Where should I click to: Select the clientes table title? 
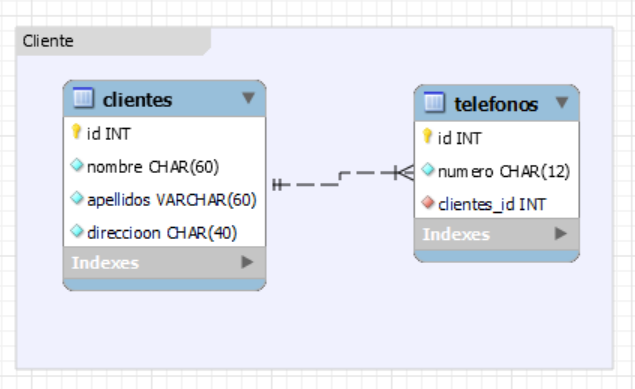(x=138, y=100)
